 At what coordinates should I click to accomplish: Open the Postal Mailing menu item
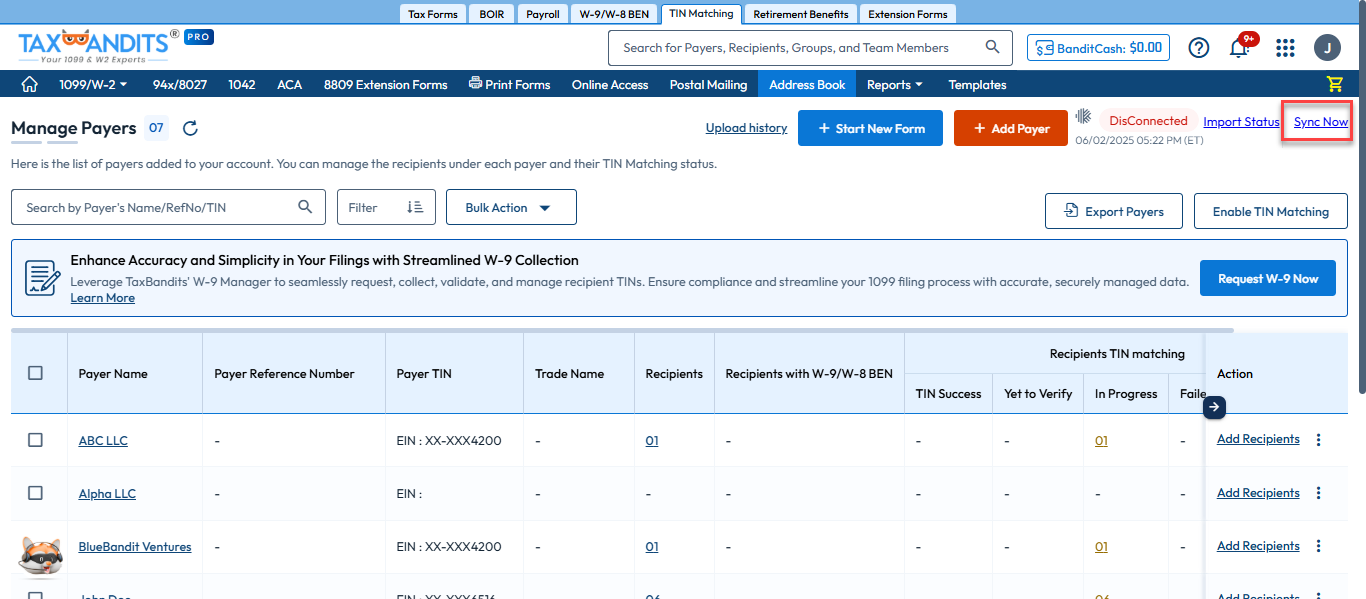pyautogui.click(x=708, y=85)
